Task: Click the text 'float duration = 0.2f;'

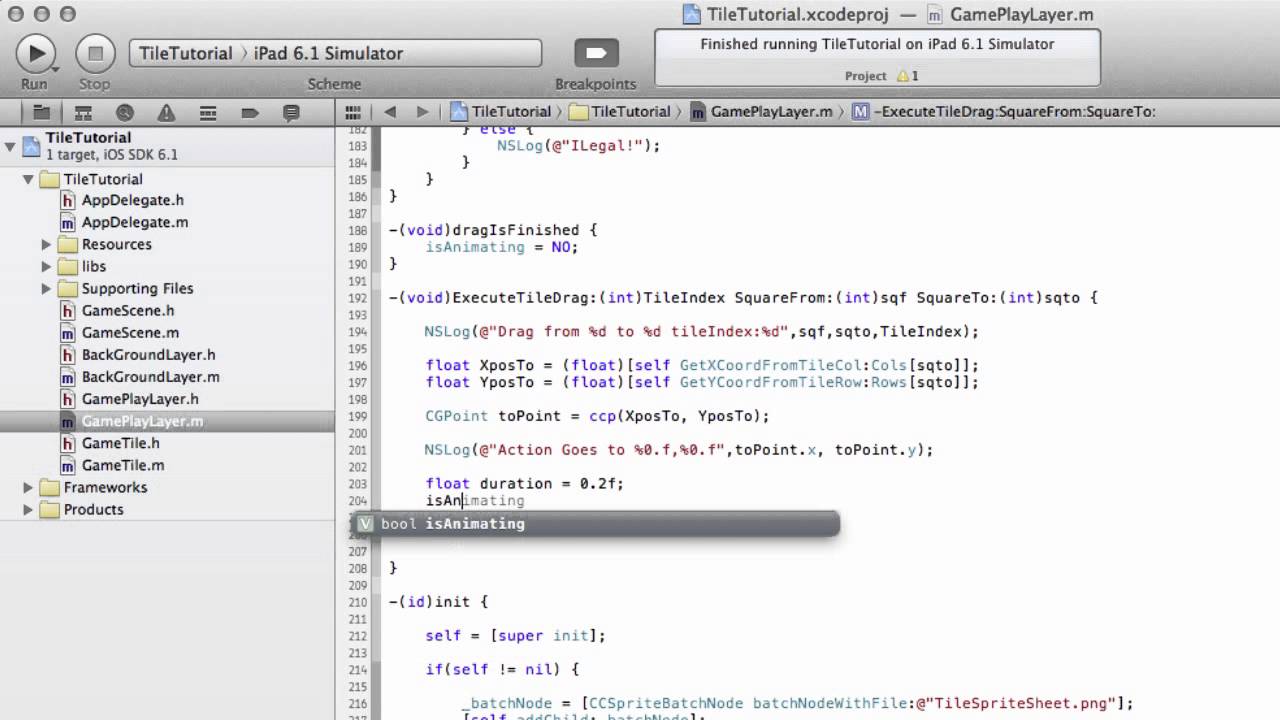Action: pos(524,484)
